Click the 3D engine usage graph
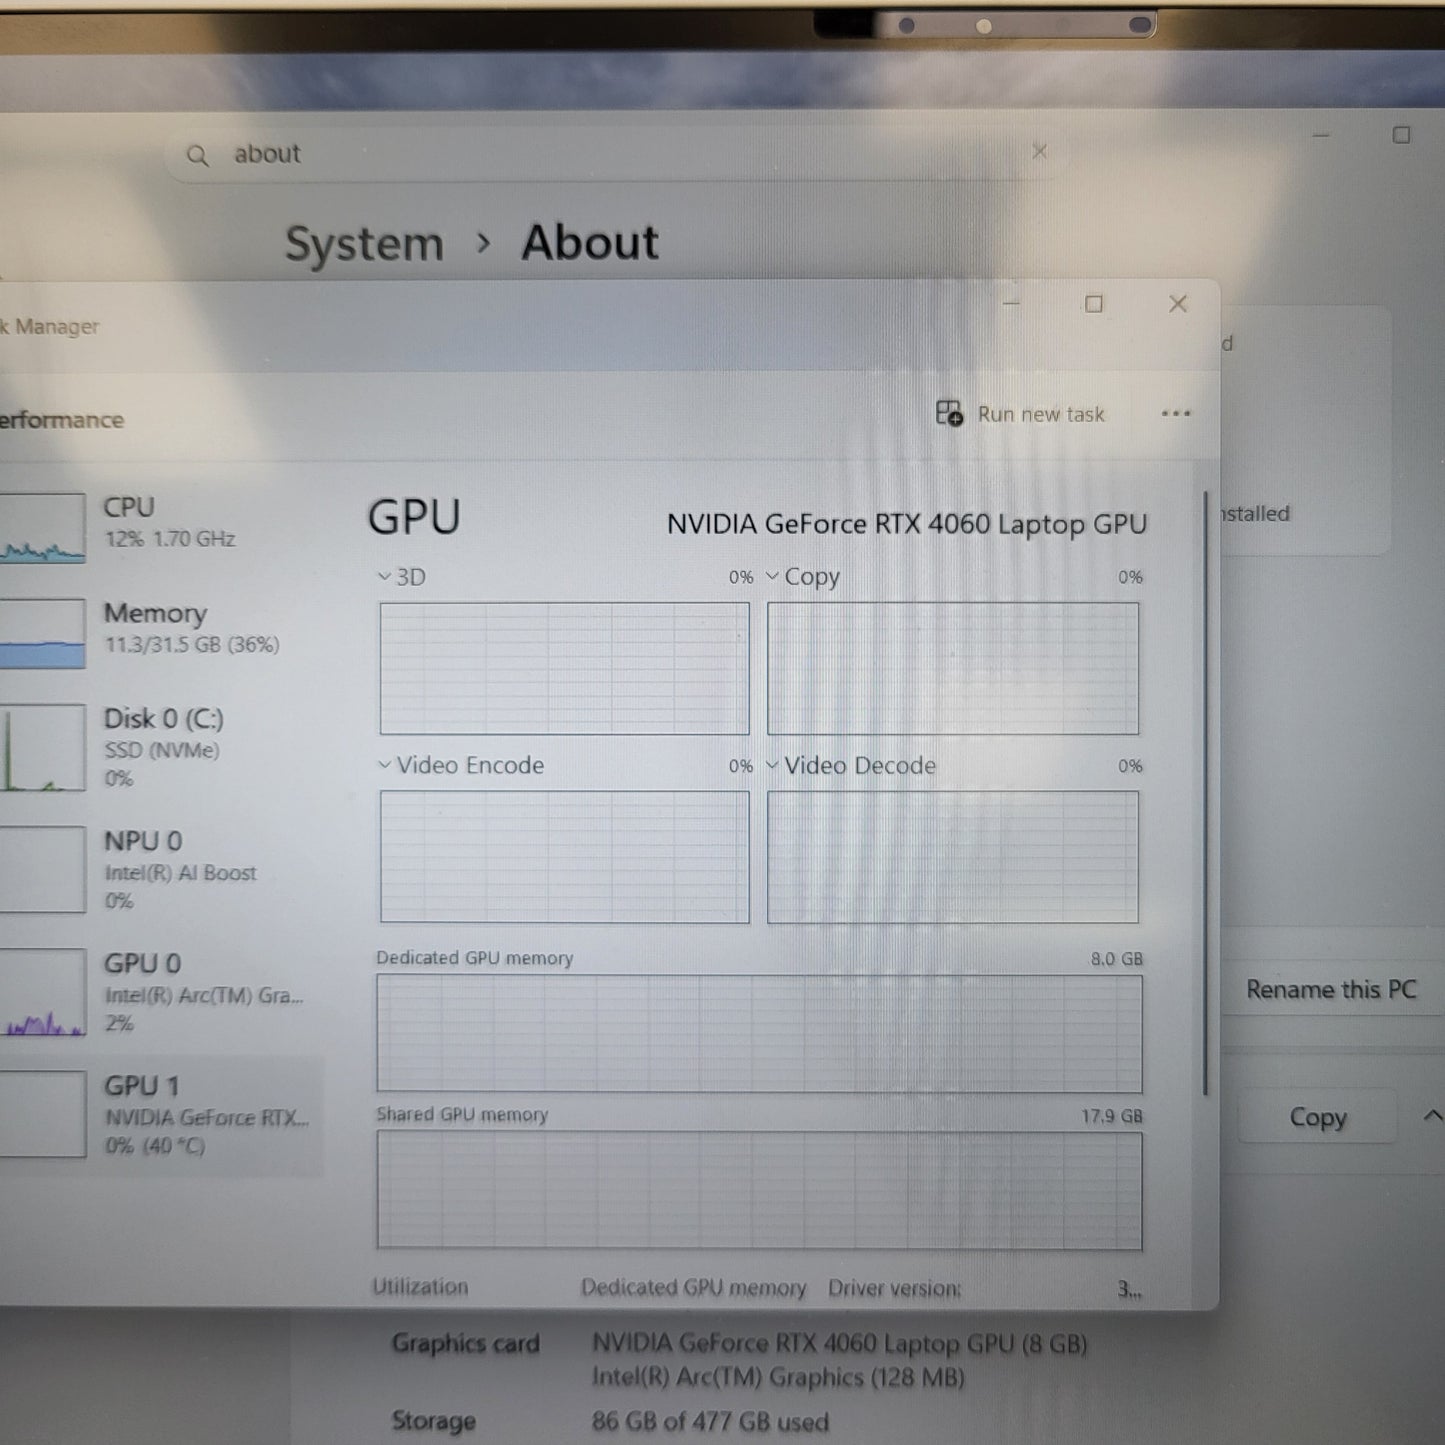Screen dimensions: 1445x1445 (x=564, y=668)
